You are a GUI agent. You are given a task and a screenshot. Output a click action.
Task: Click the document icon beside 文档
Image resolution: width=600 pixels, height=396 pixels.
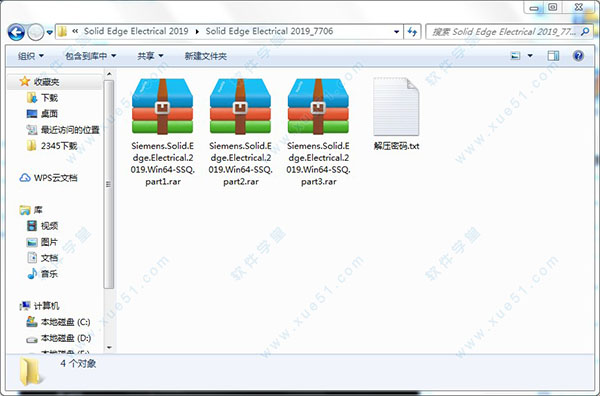pos(32,258)
